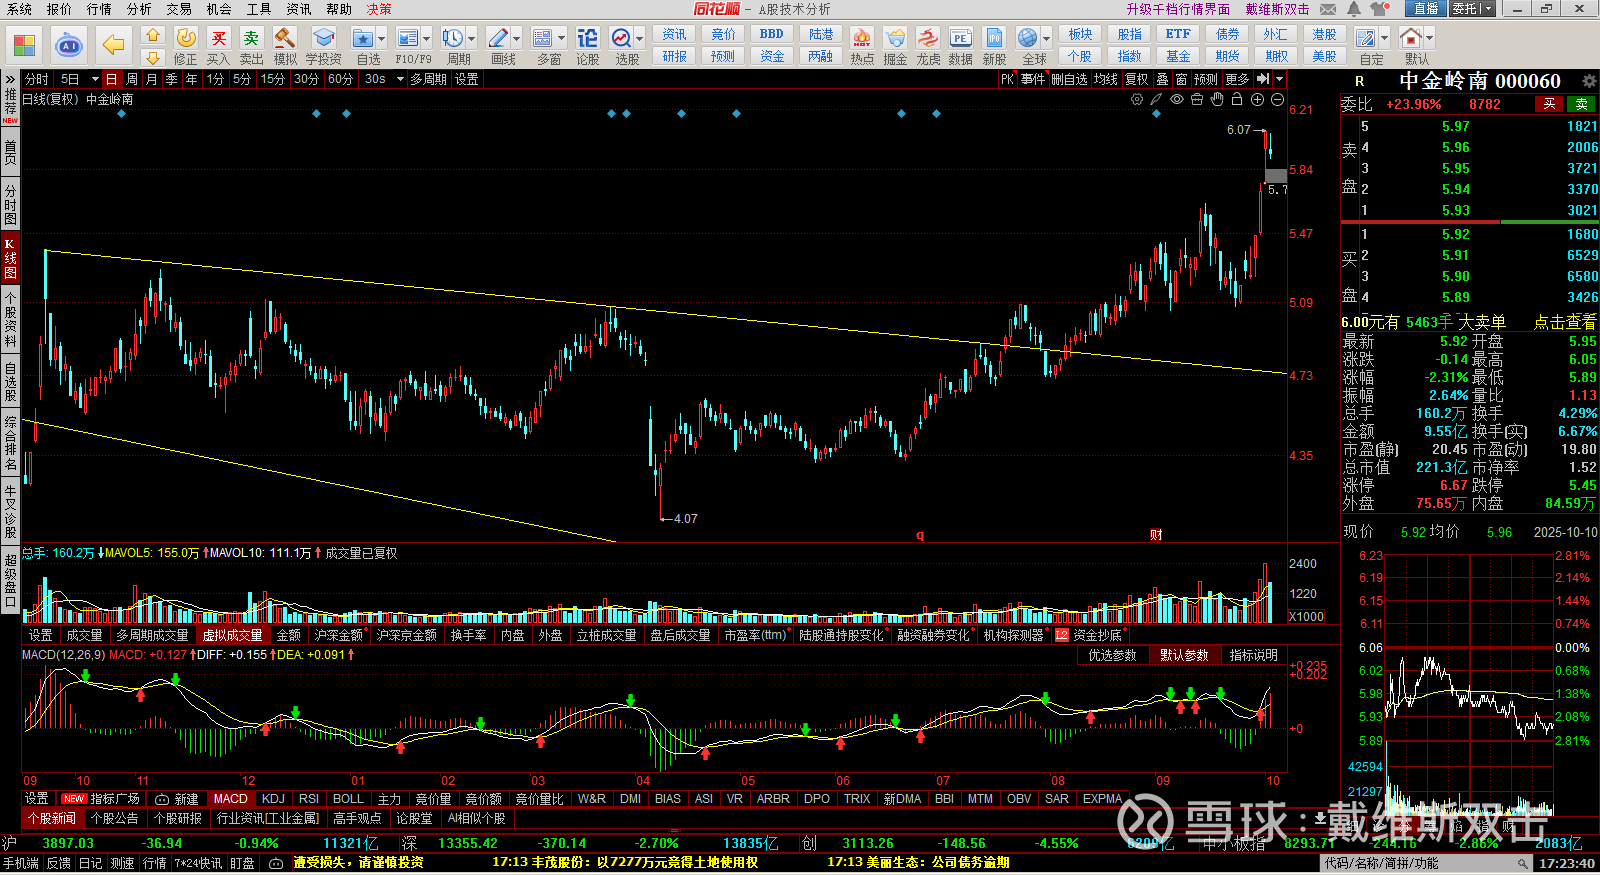
Task: Open the 多窗 multi-window icon
Action: [543, 38]
